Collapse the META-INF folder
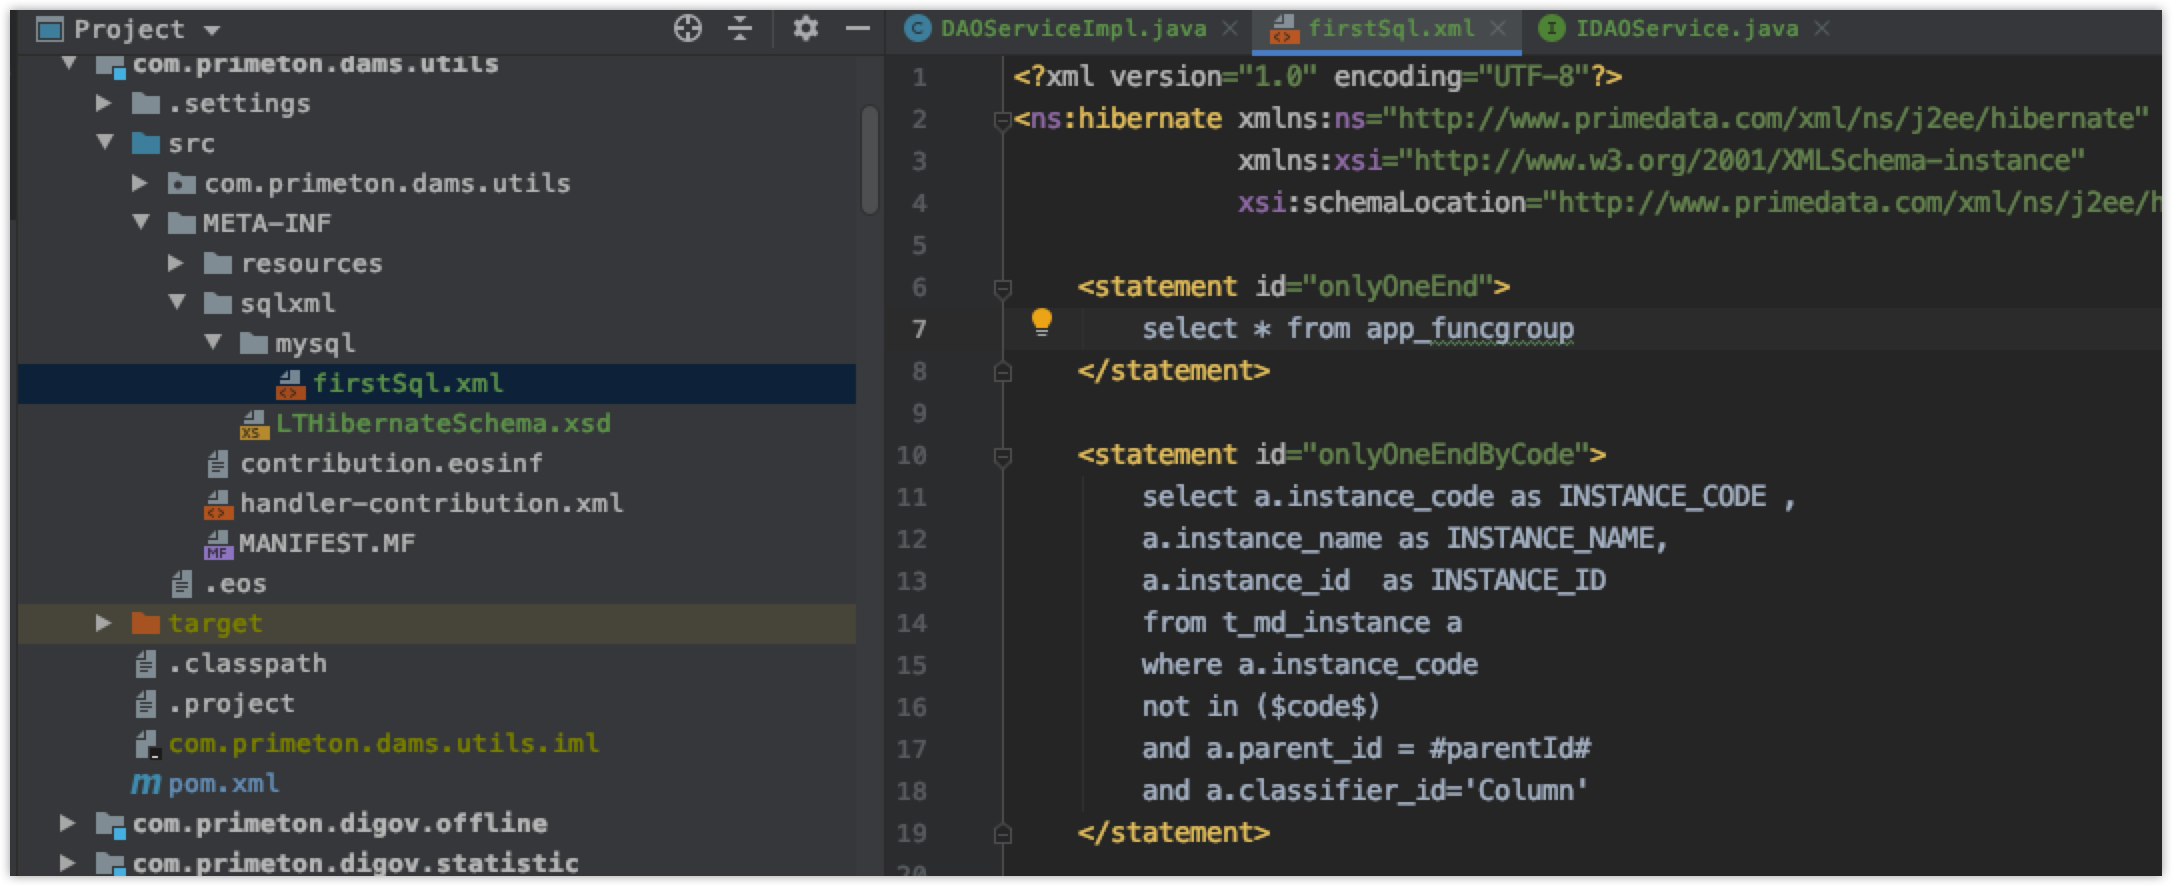The height and width of the screenshot is (886, 2172). pyautogui.click(x=141, y=223)
